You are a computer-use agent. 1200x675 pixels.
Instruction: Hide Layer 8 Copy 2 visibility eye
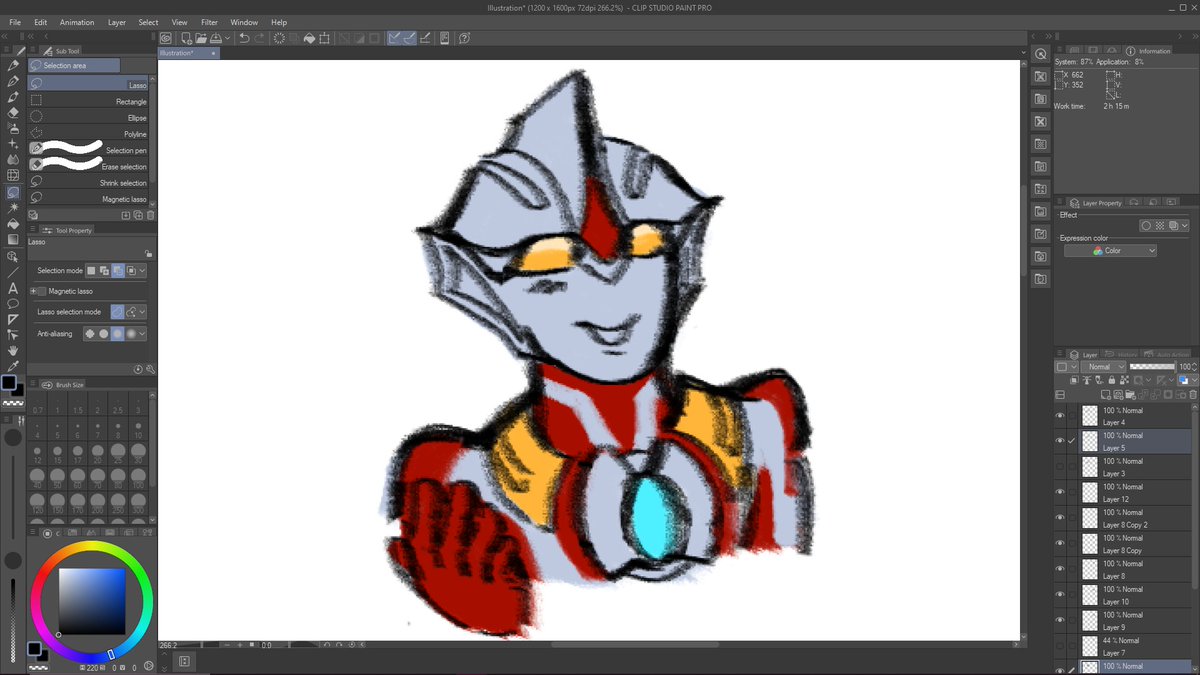[1060, 518]
